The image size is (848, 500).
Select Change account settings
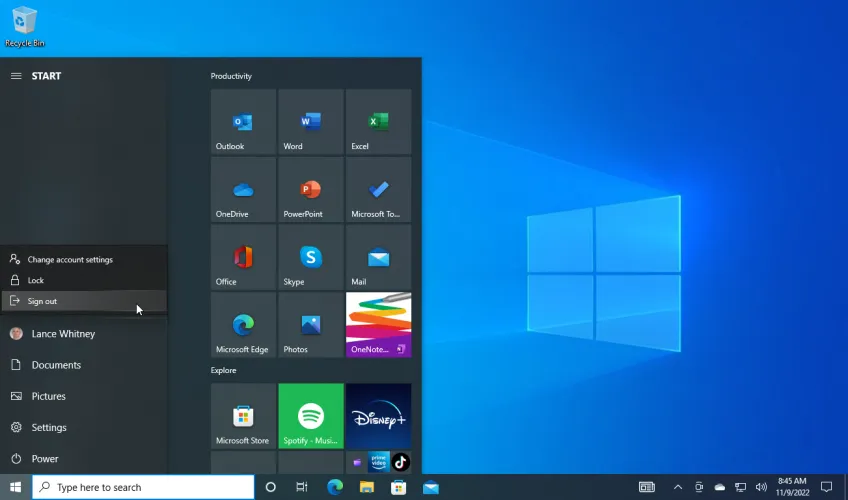pyautogui.click(x=70, y=259)
